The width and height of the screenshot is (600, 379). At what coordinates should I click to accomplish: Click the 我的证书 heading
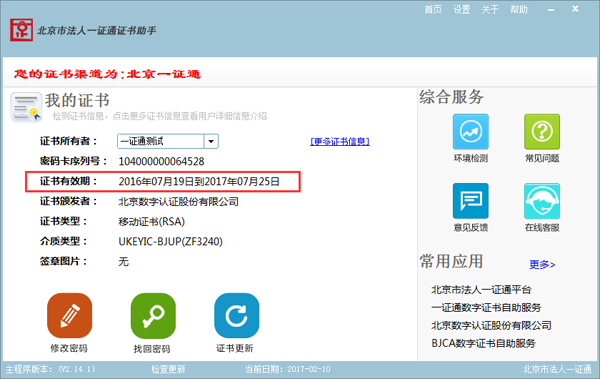pos(77,100)
